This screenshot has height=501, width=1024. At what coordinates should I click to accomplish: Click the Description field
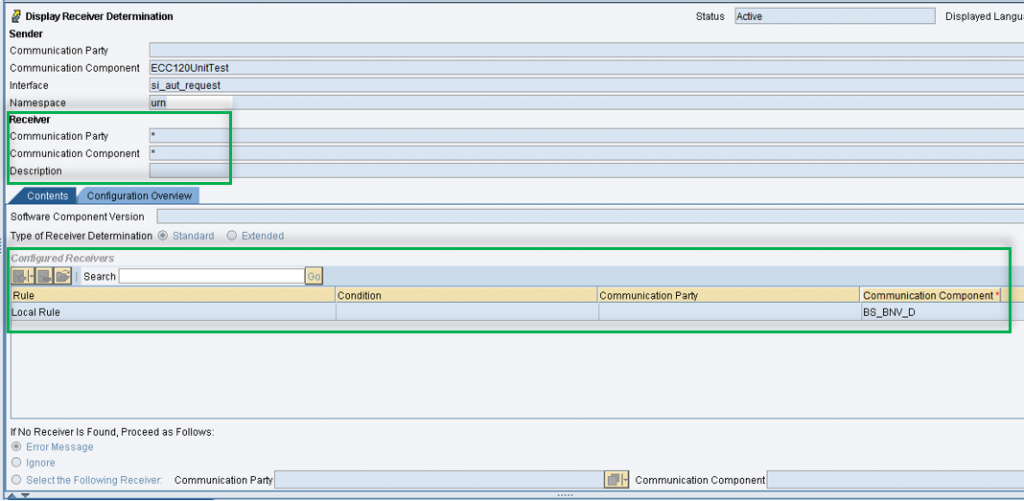(586, 171)
